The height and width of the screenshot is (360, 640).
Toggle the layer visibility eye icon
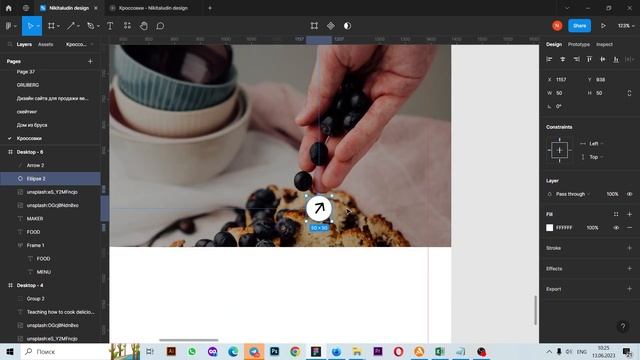629,194
